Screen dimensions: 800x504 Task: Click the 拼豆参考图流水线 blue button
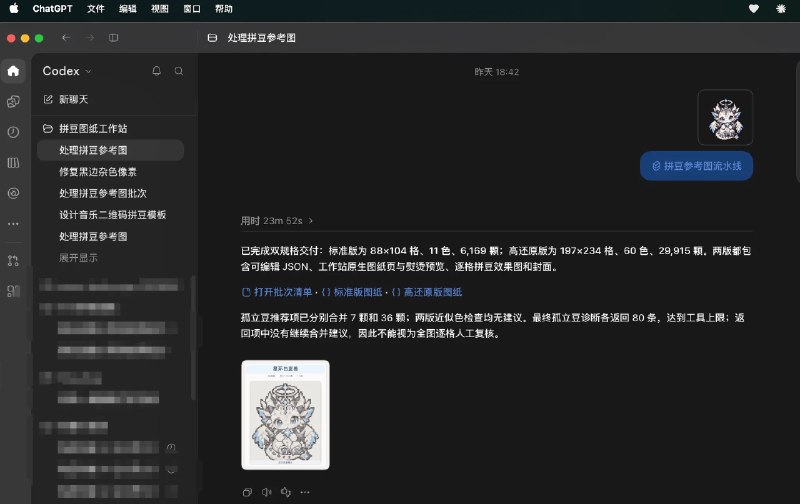(x=696, y=166)
